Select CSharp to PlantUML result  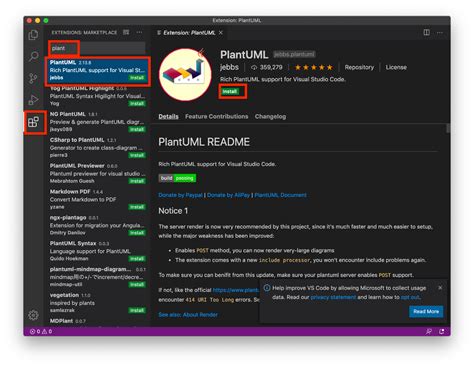(97, 148)
